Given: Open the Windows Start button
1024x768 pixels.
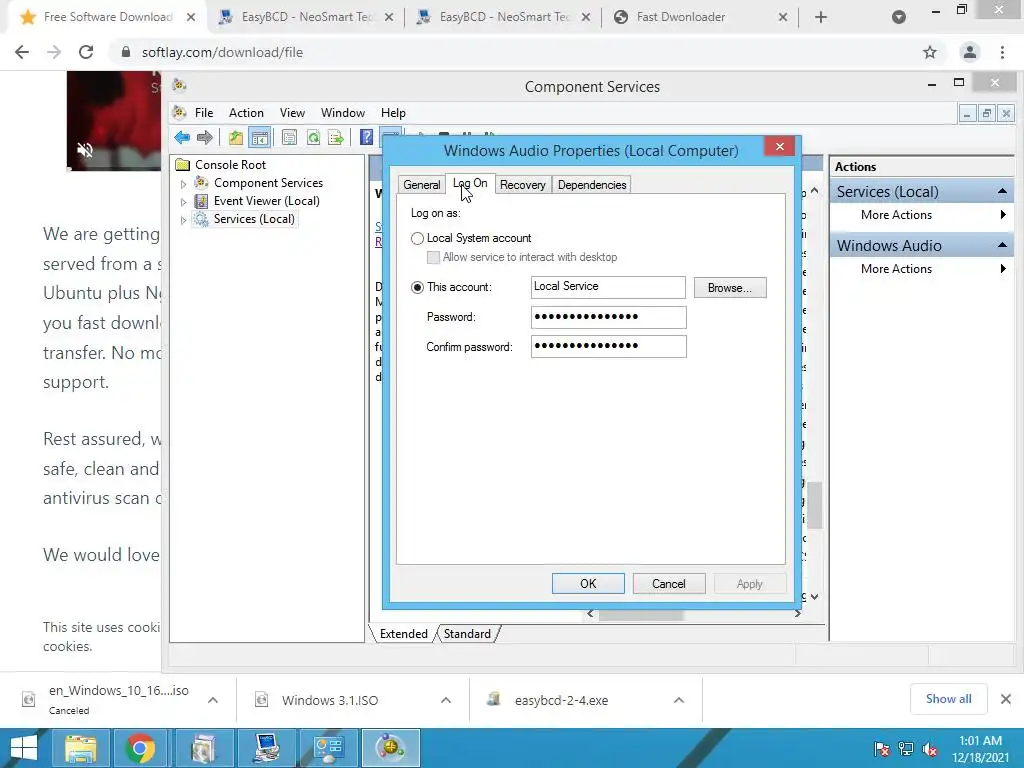Looking at the screenshot, I should [x=23, y=748].
